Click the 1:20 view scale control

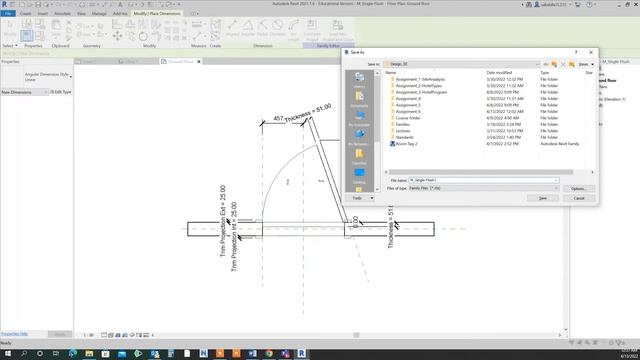point(88,335)
